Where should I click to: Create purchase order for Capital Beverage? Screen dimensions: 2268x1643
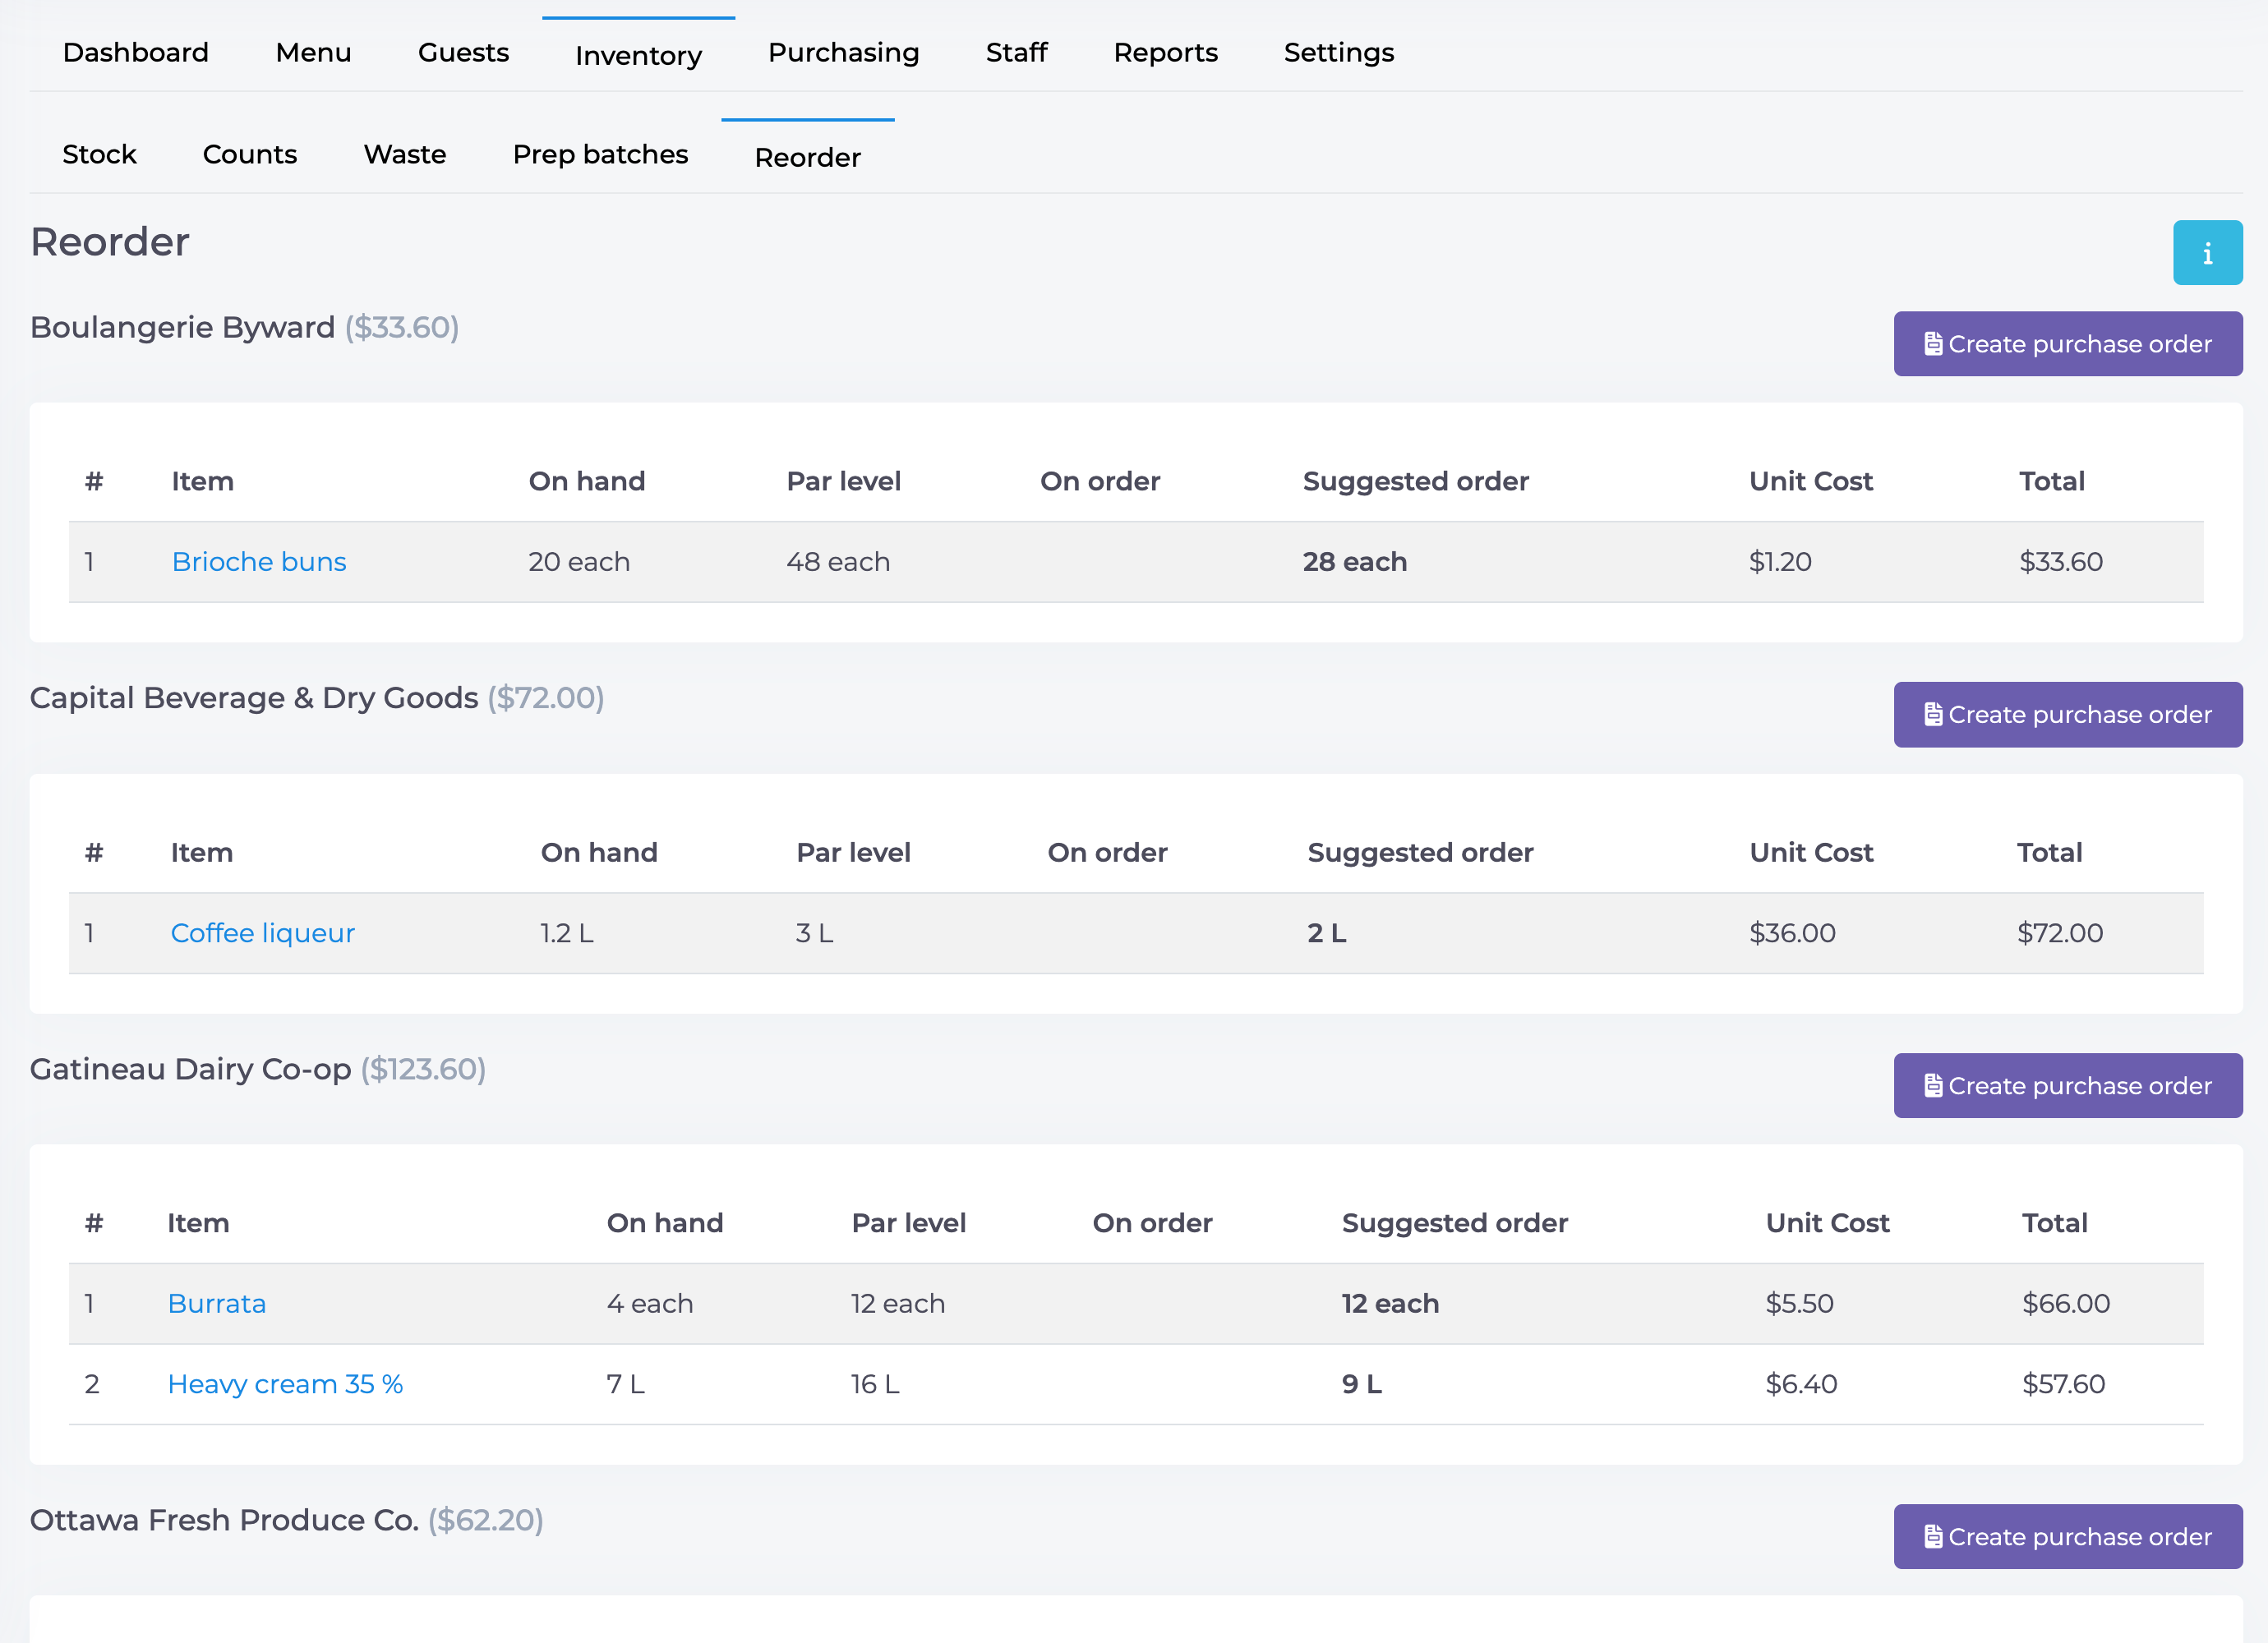click(x=2067, y=715)
